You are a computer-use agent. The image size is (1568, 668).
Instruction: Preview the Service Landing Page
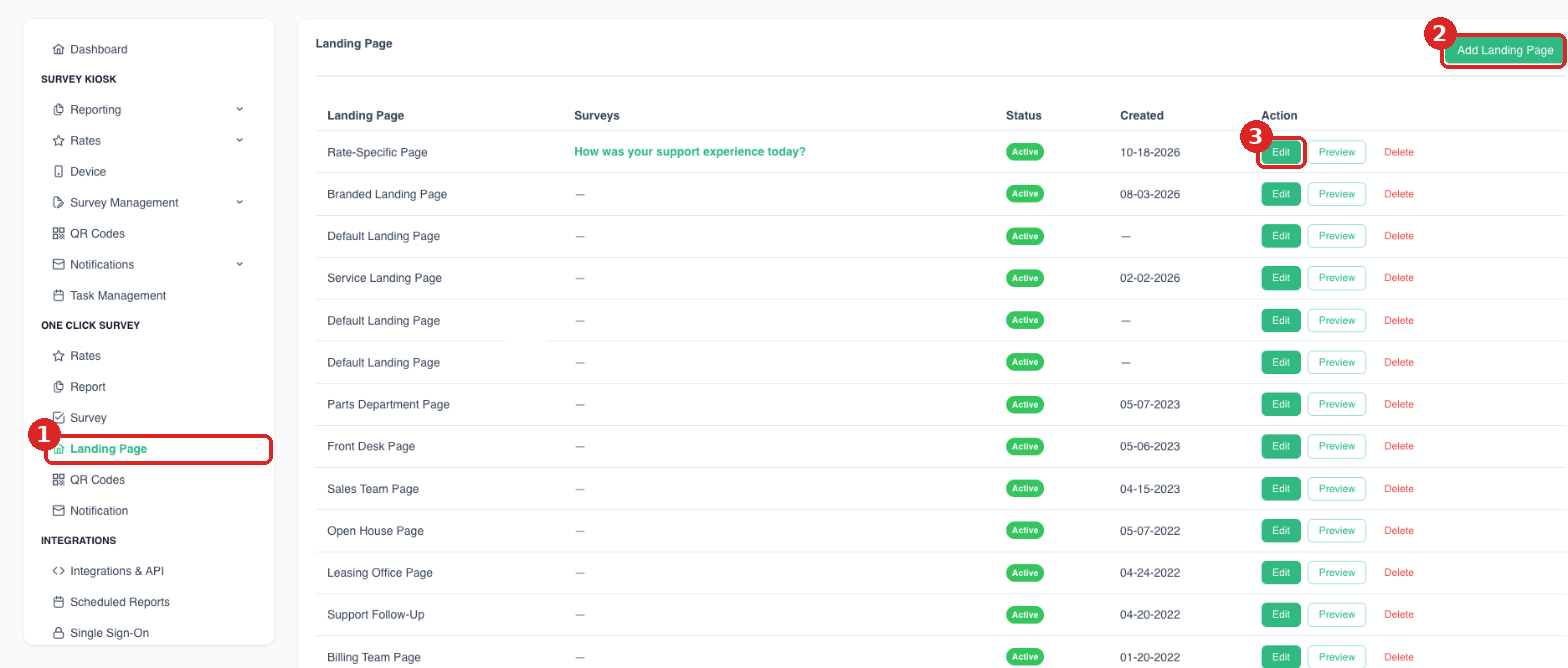pyautogui.click(x=1337, y=278)
